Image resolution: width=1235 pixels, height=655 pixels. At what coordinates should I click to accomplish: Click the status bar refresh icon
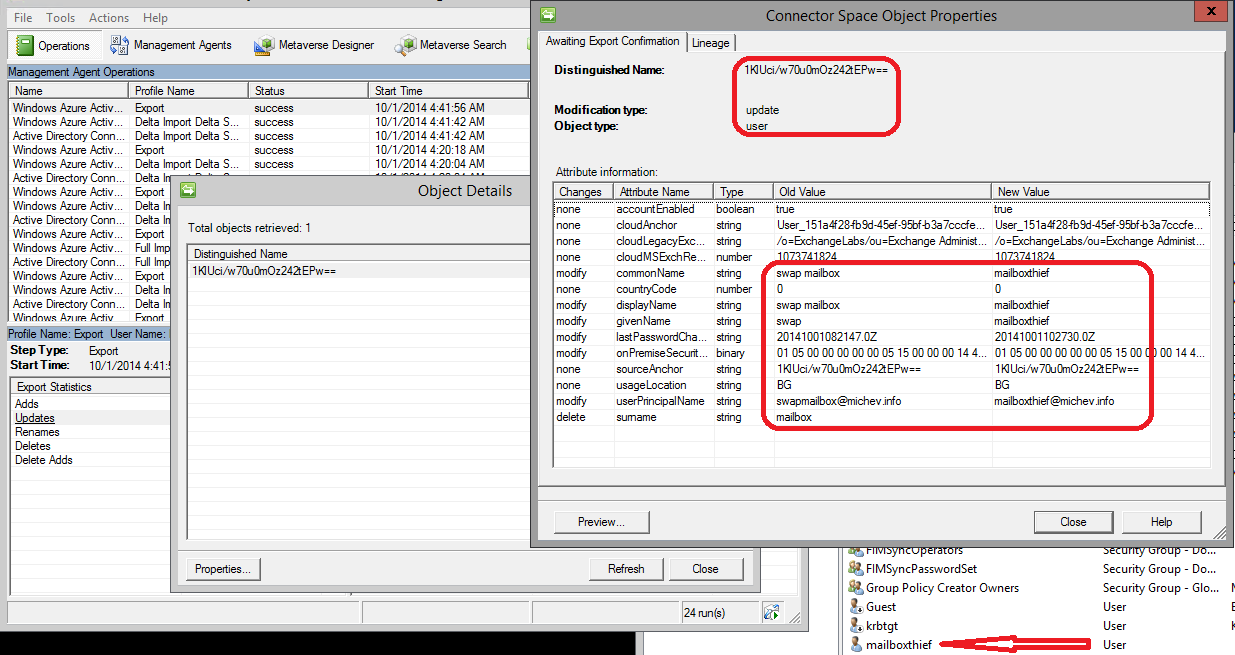pos(771,612)
